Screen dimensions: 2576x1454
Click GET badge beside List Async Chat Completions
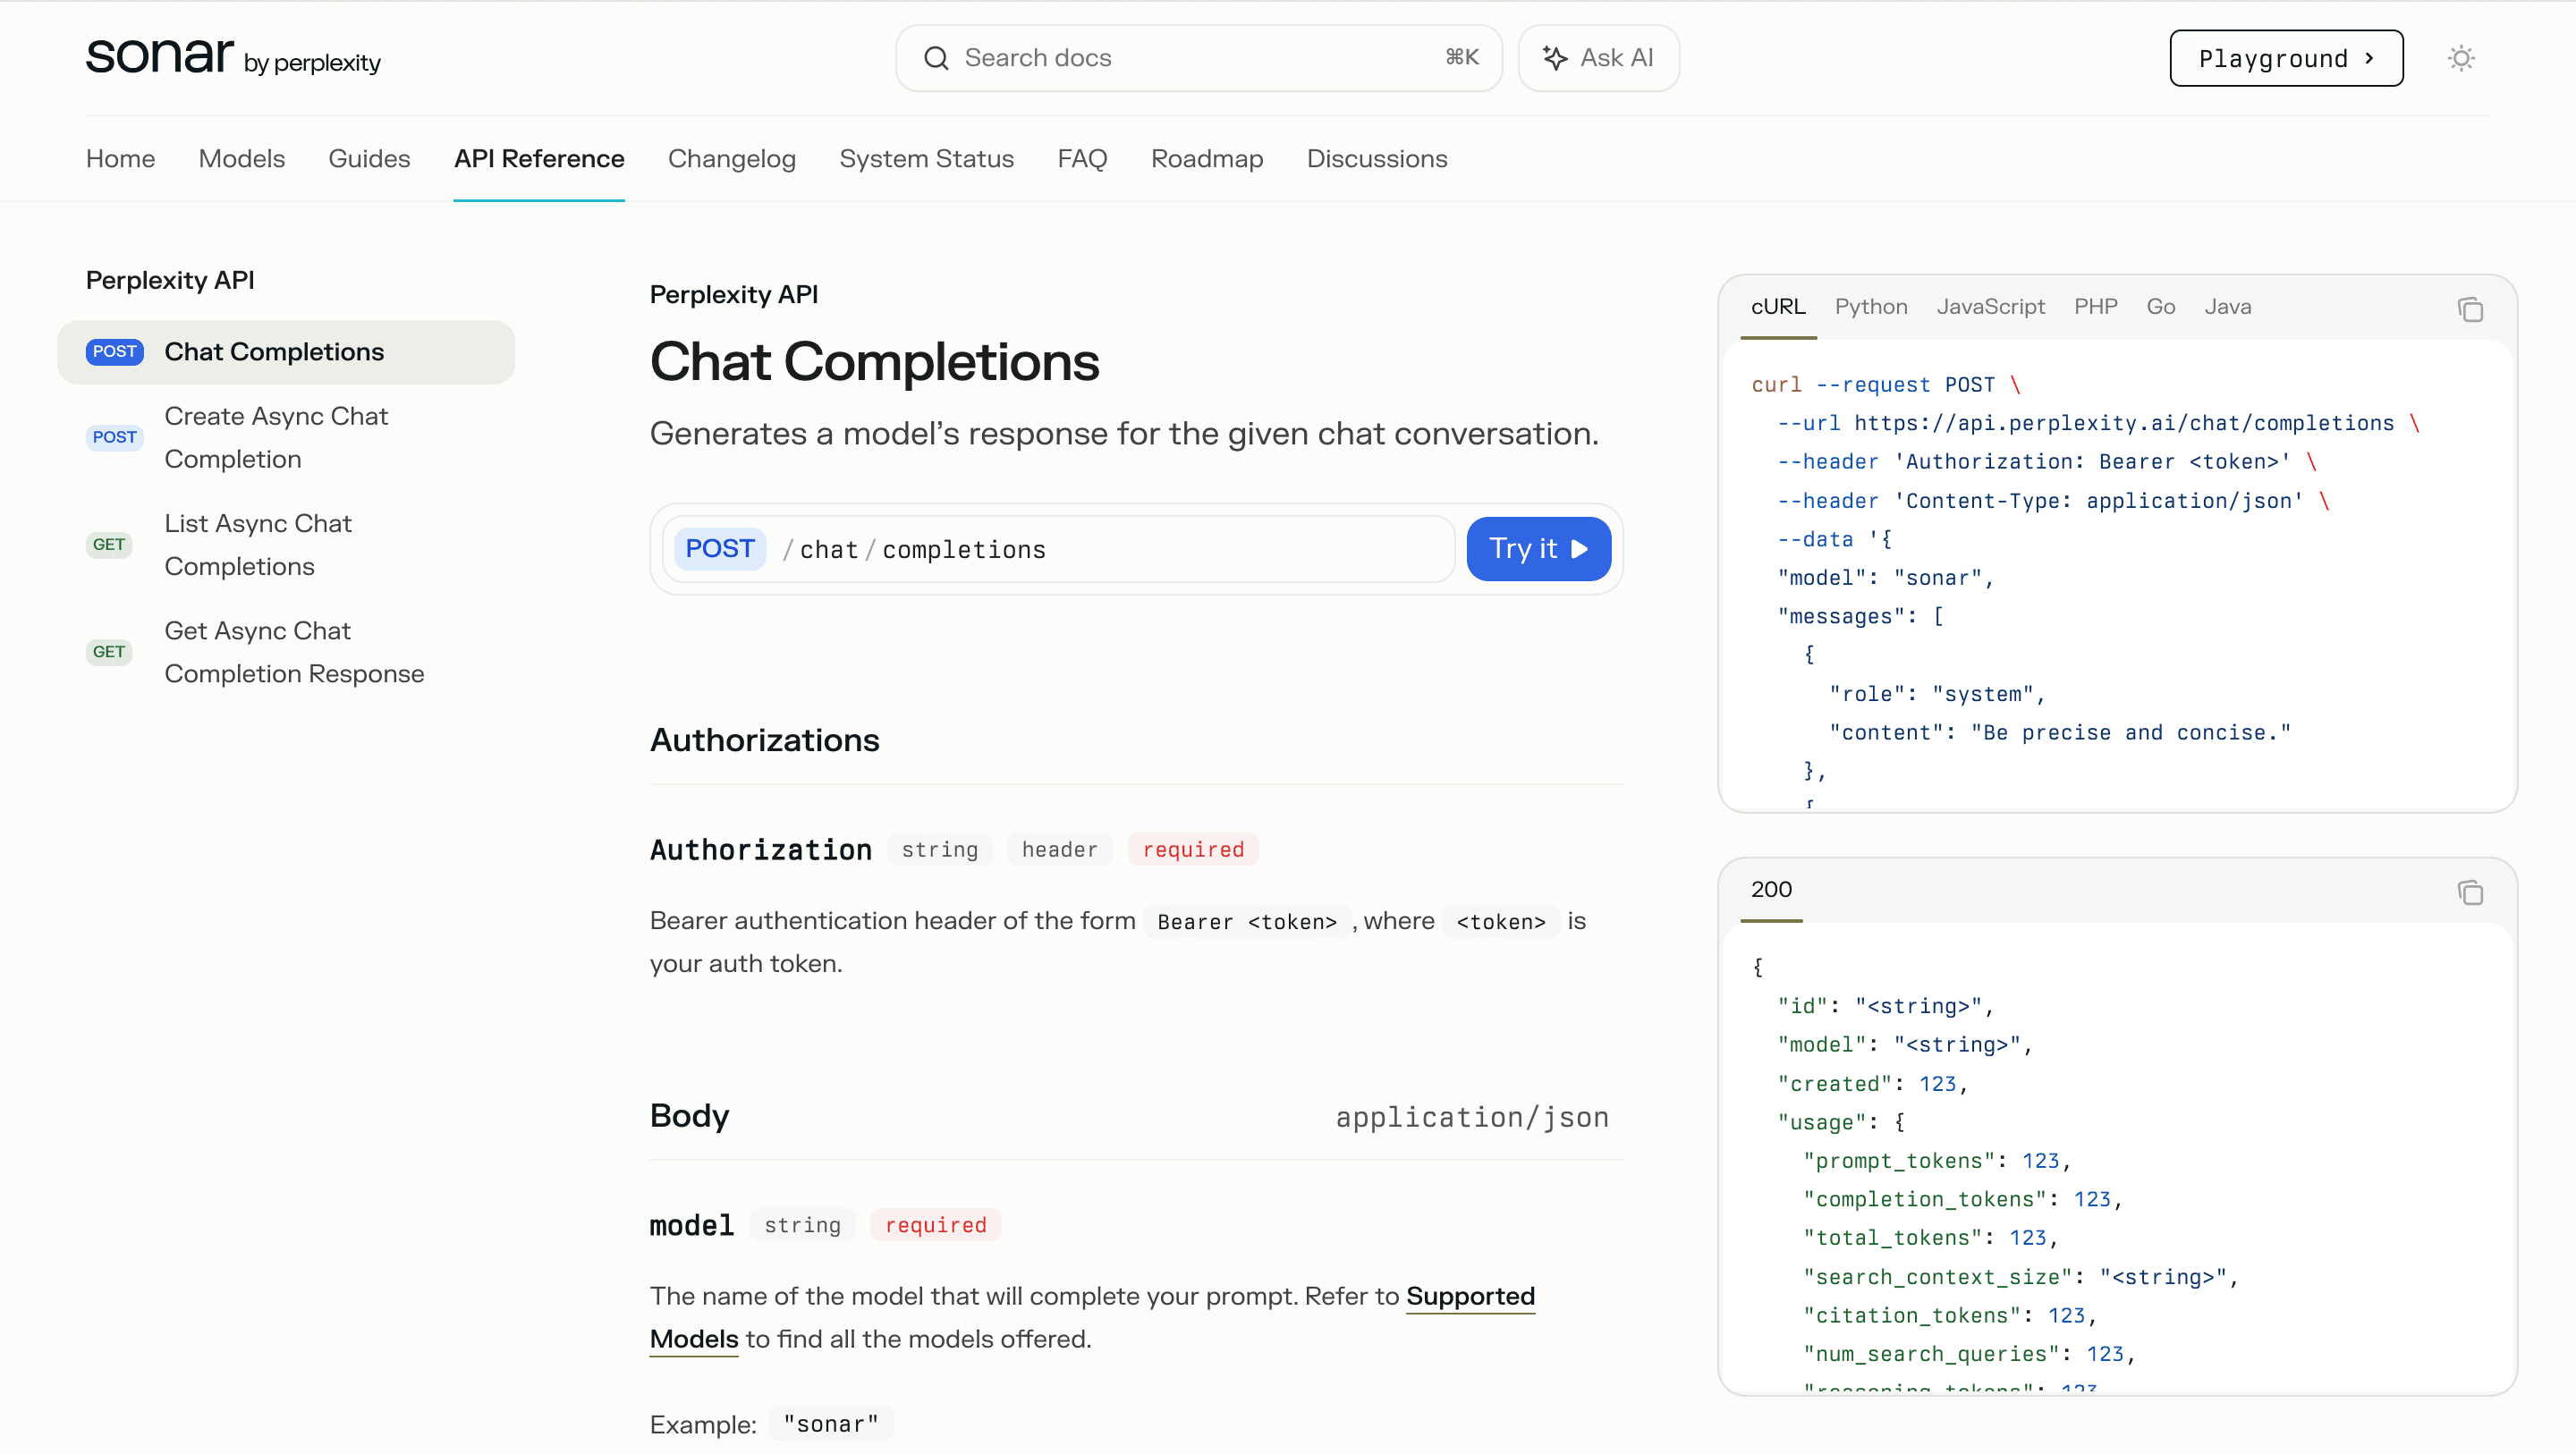[x=108, y=545]
